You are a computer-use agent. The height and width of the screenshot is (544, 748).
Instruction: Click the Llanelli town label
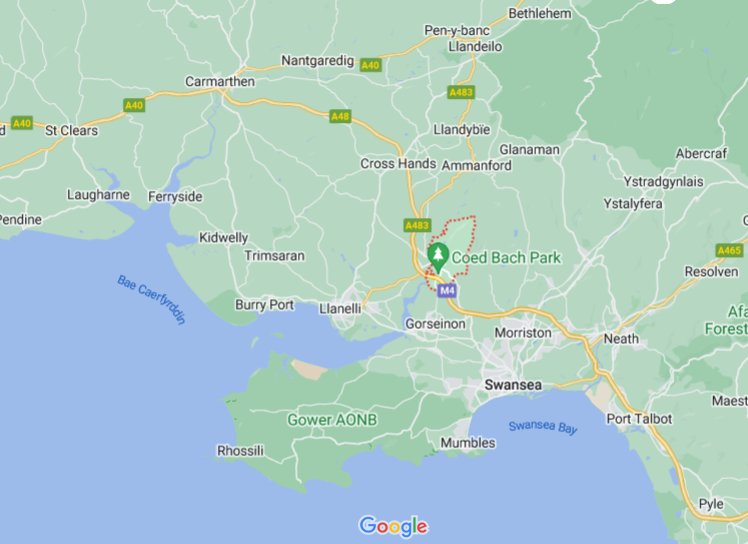point(340,309)
